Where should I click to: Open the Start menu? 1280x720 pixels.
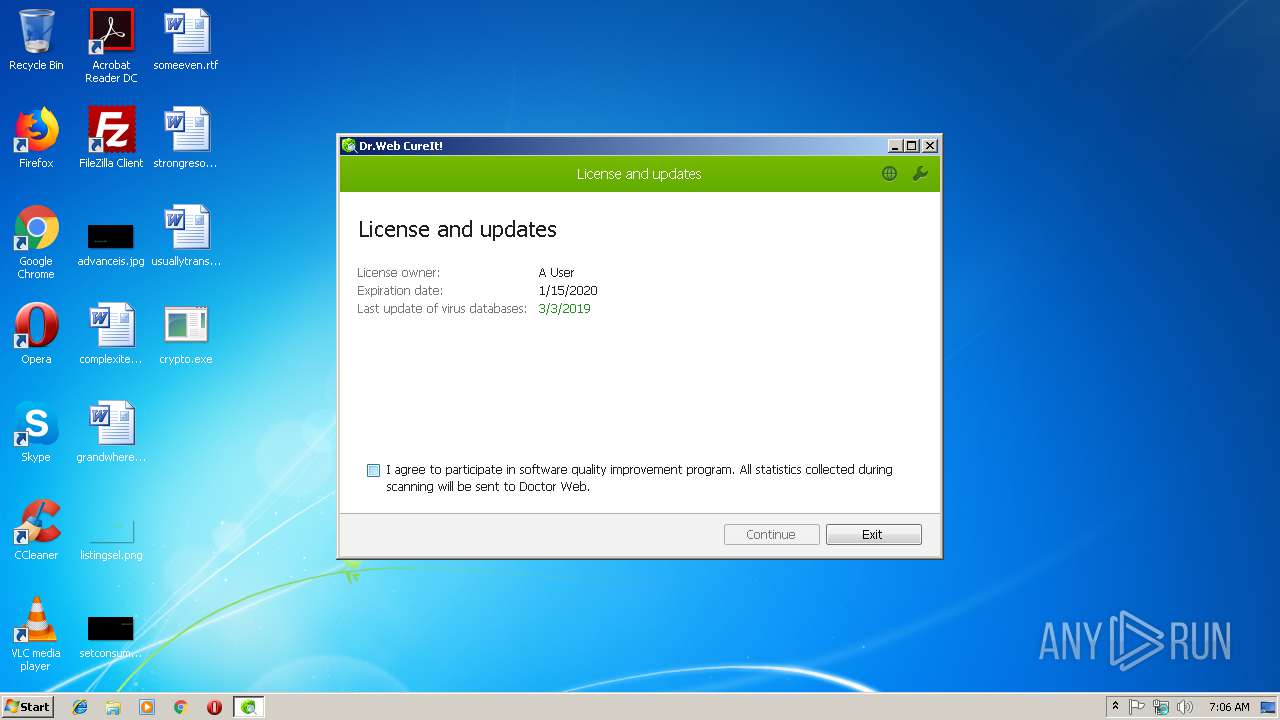tap(28, 707)
